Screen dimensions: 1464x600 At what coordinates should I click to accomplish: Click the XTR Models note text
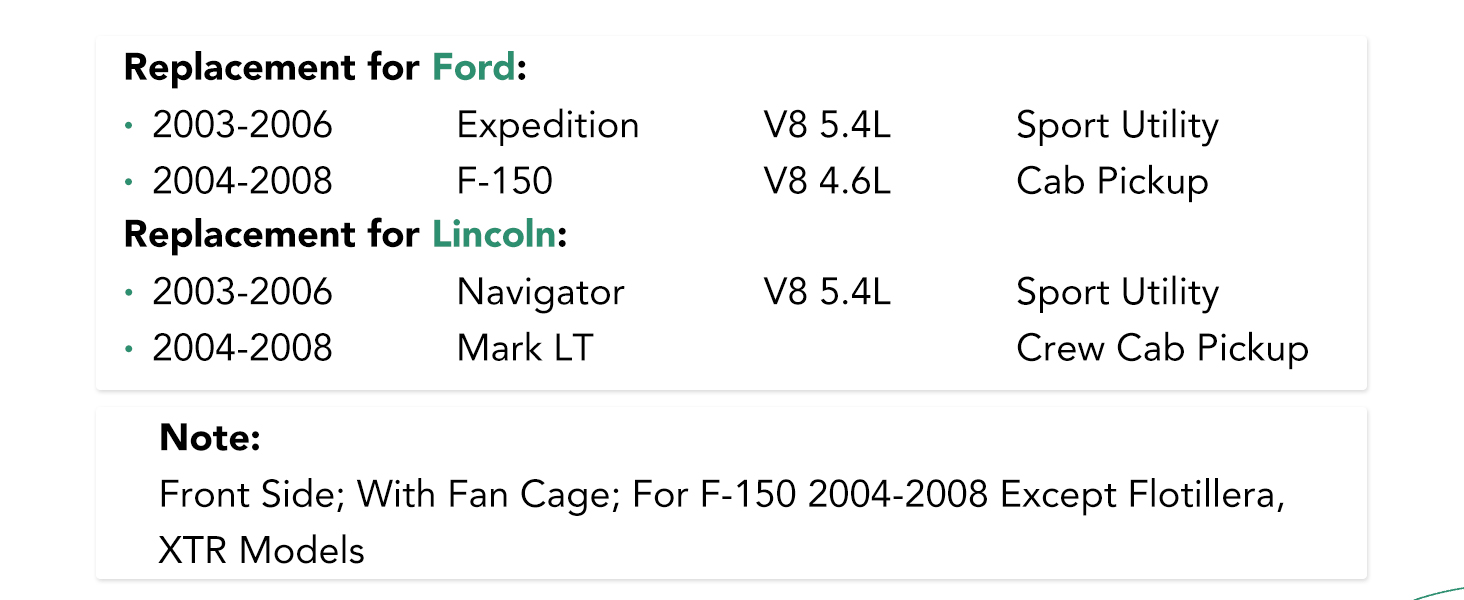262,550
